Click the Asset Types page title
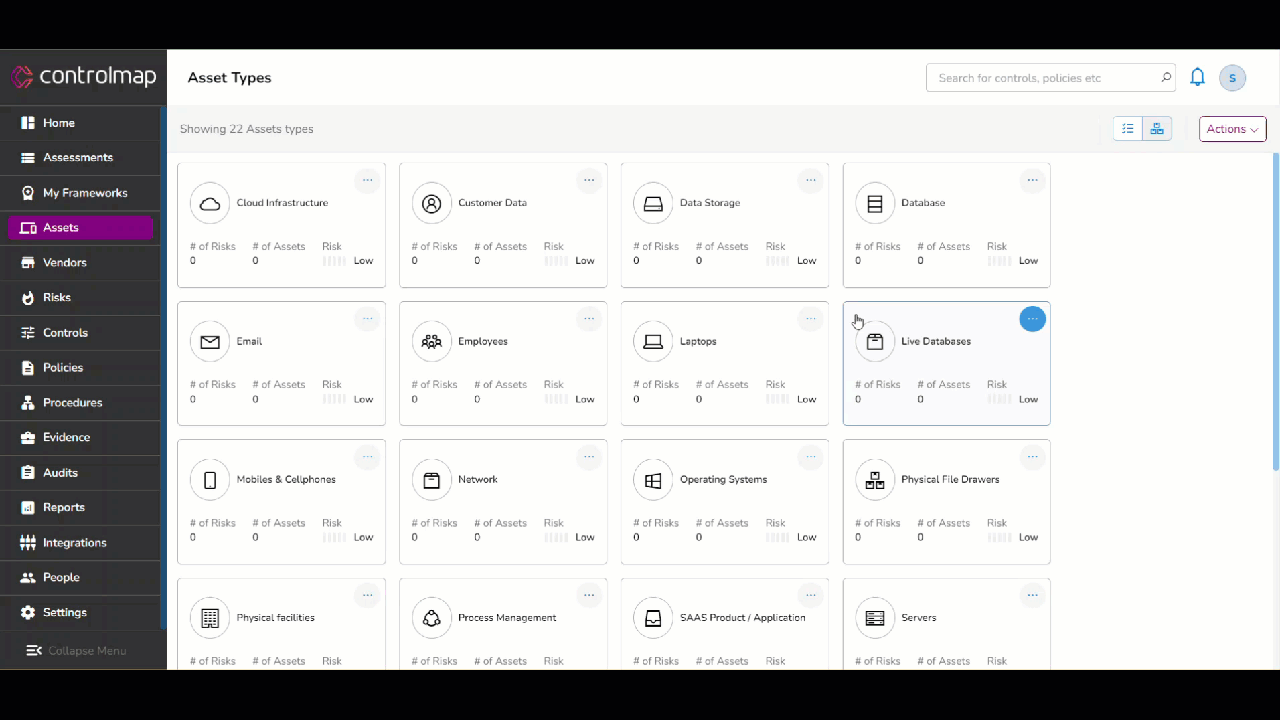 (x=229, y=78)
